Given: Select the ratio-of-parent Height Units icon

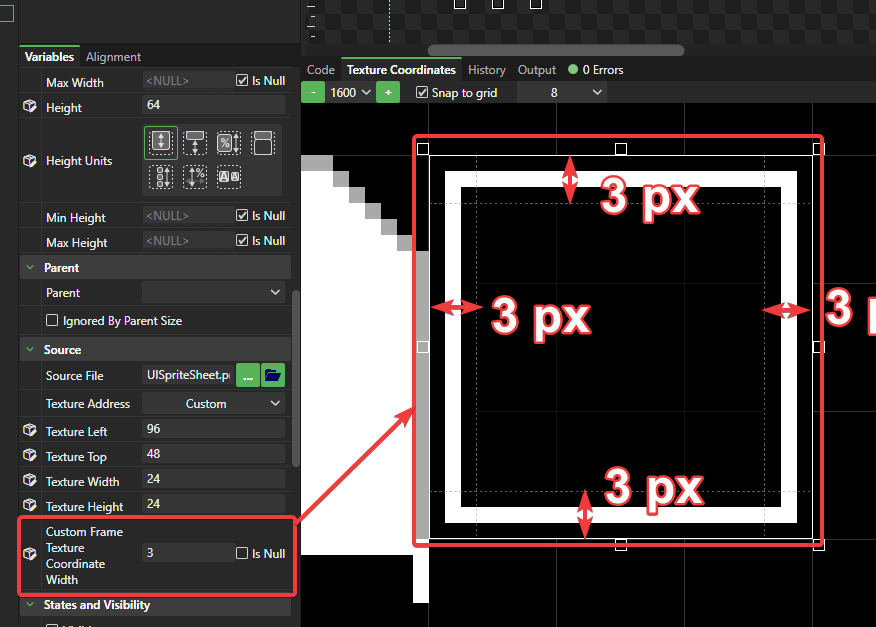Looking at the screenshot, I should [262, 143].
